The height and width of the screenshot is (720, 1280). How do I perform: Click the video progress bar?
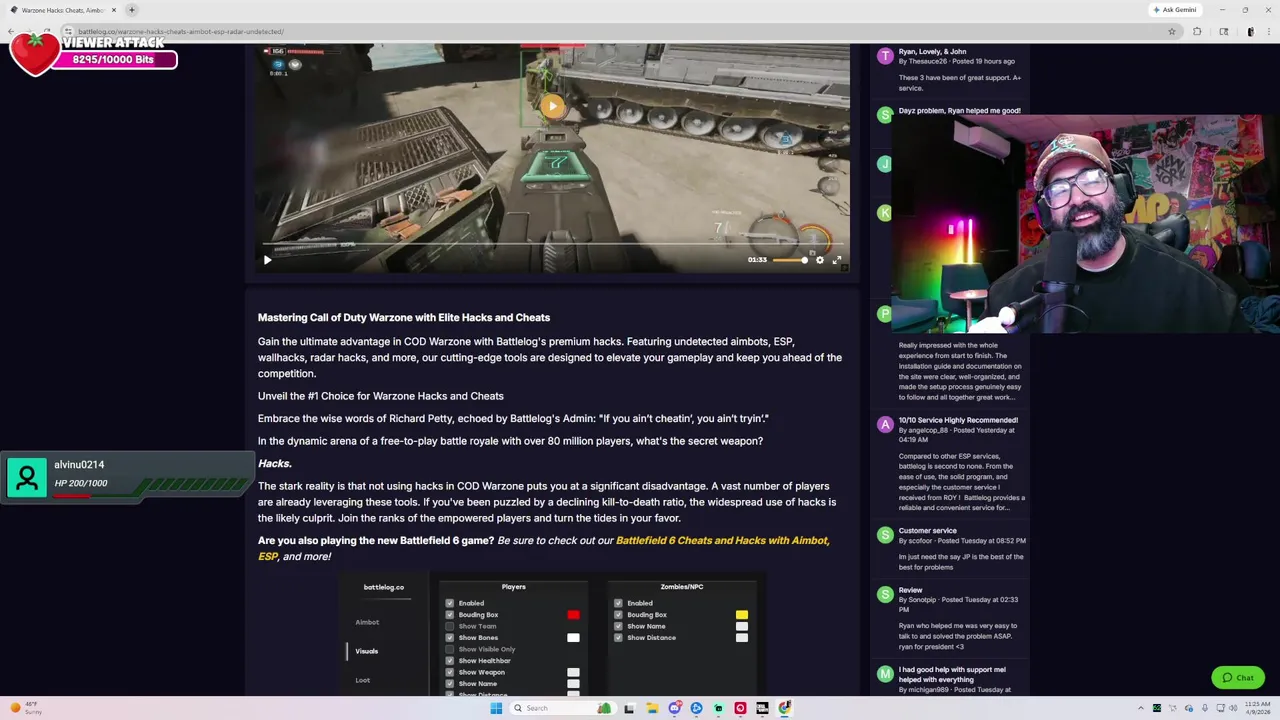click(552, 244)
